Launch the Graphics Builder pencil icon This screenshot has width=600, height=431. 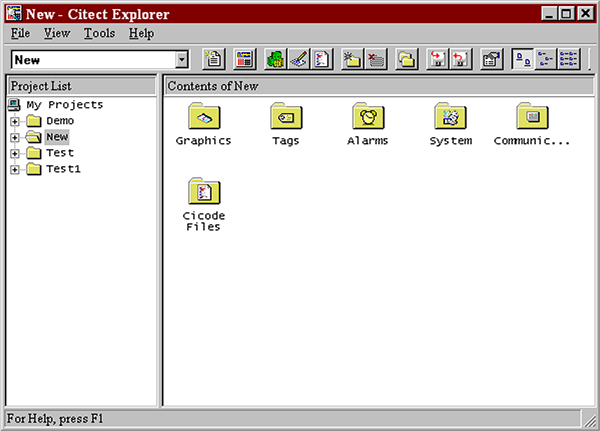(x=299, y=59)
